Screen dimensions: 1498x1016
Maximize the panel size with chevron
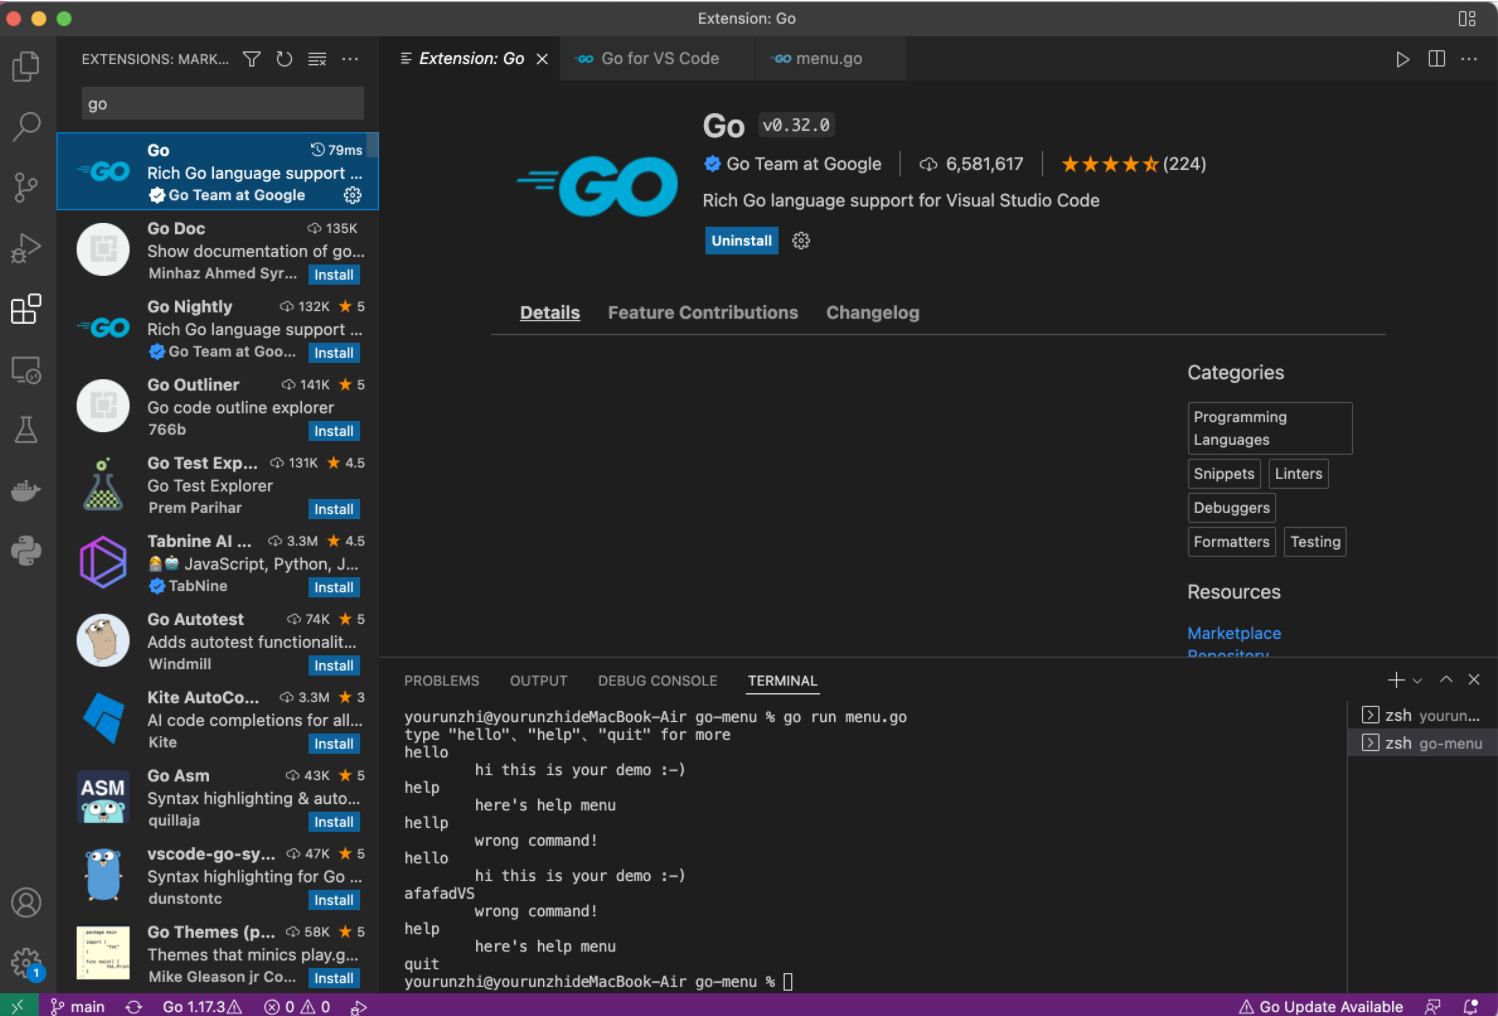[x=1446, y=680]
